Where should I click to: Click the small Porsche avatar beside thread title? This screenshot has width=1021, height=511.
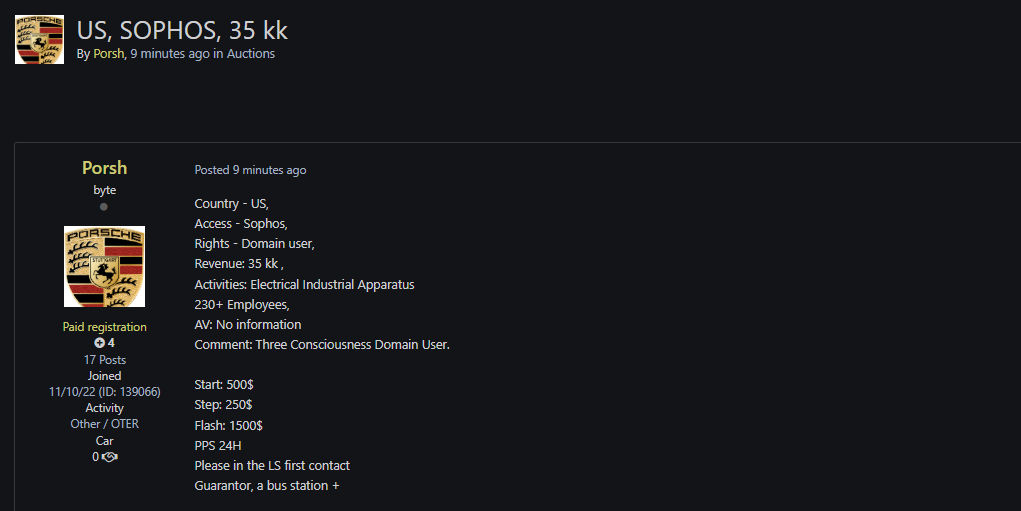point(39,39)
